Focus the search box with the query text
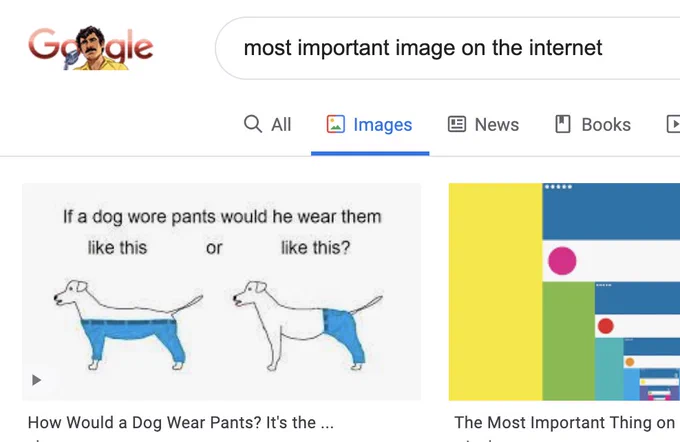Screen dimensions: 680x442 [x=448, y=48]
